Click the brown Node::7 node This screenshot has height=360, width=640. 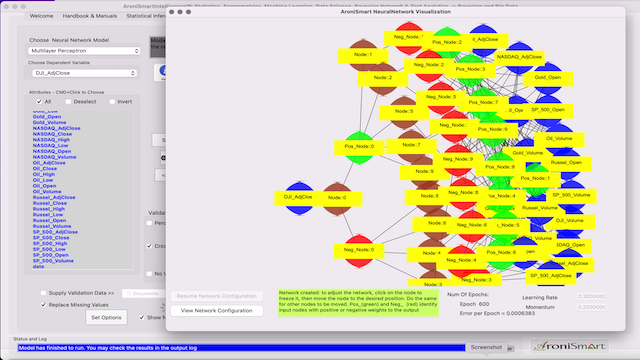pyautogui.click(x=411, y=145)
